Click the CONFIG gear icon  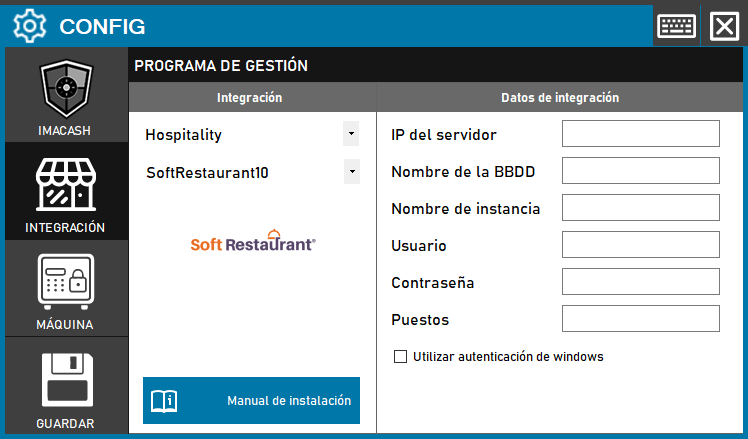30,25
